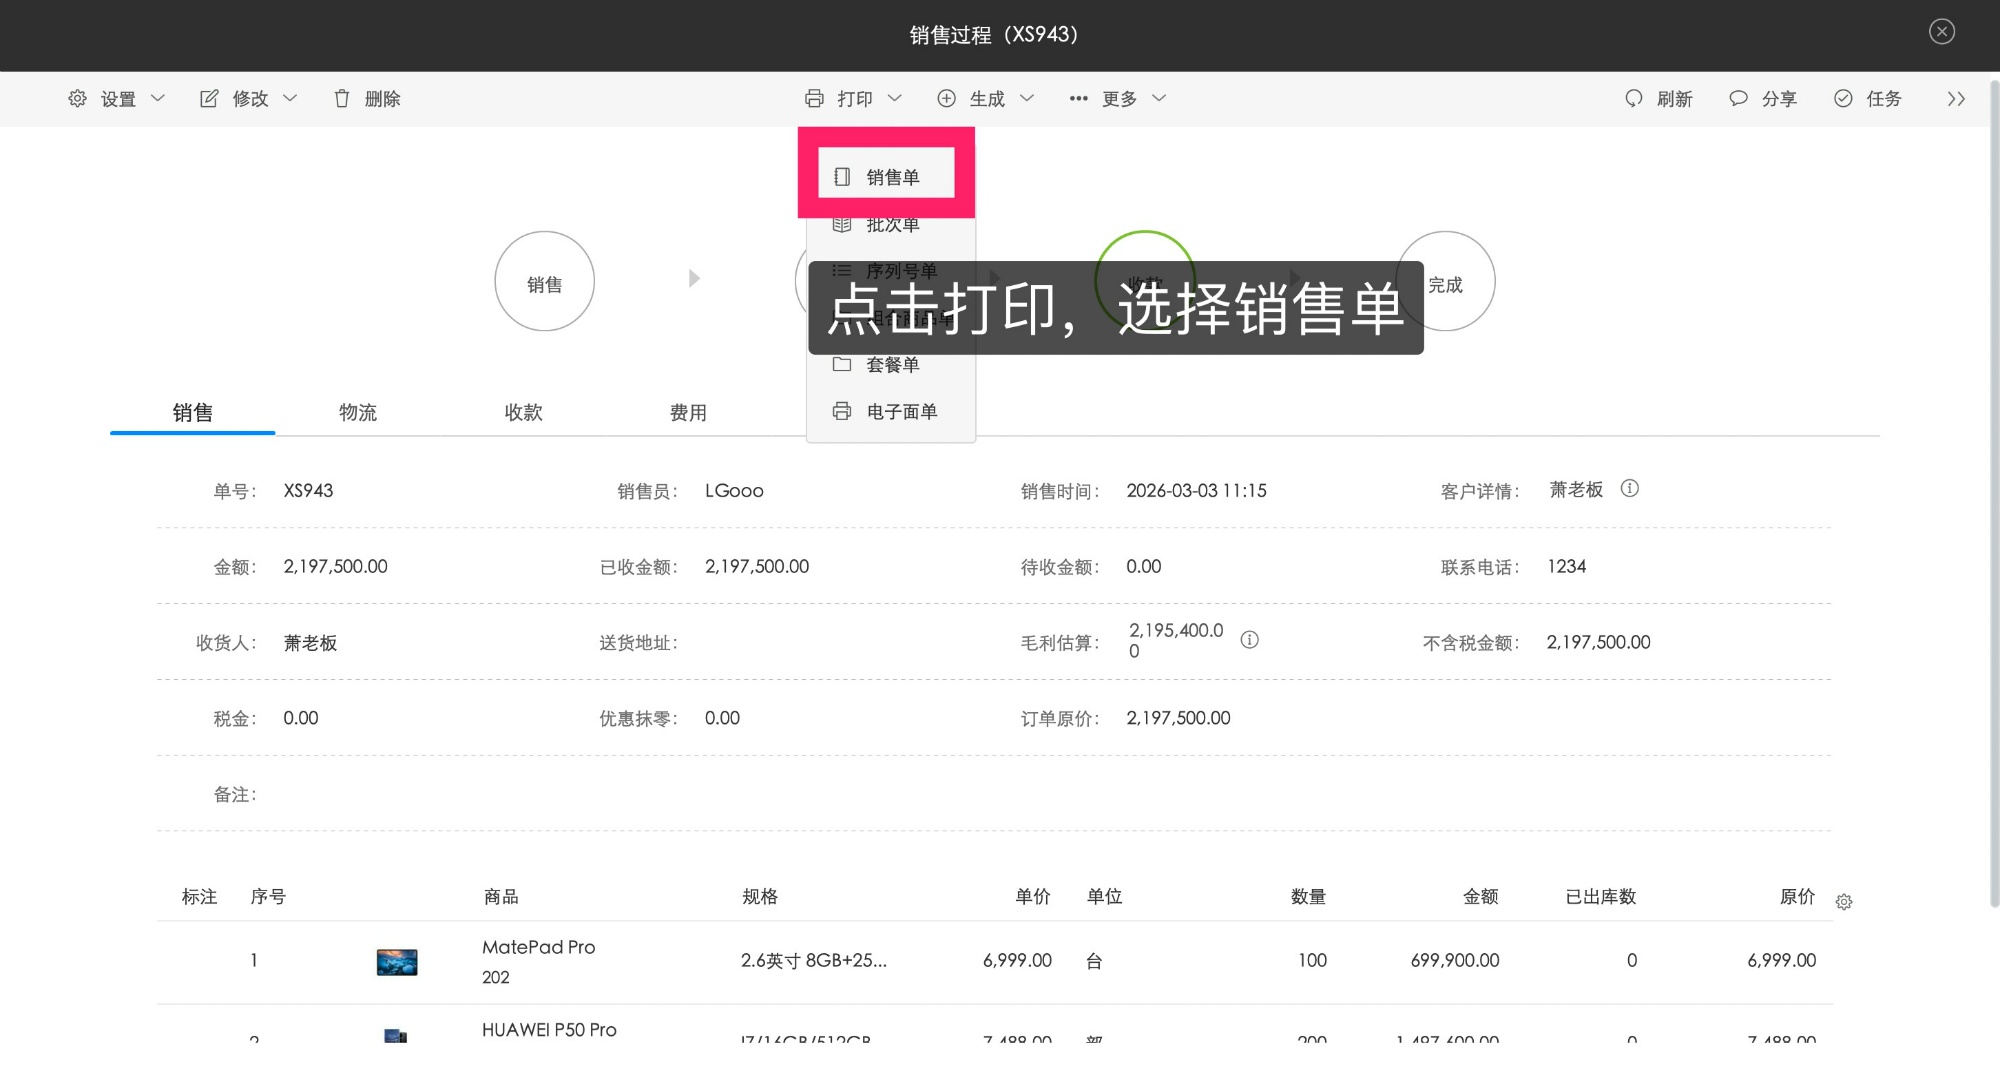Screen dimensions: 2000x1070
Task: Open the 设置 settings gear icon
Action: coord(76,98)
